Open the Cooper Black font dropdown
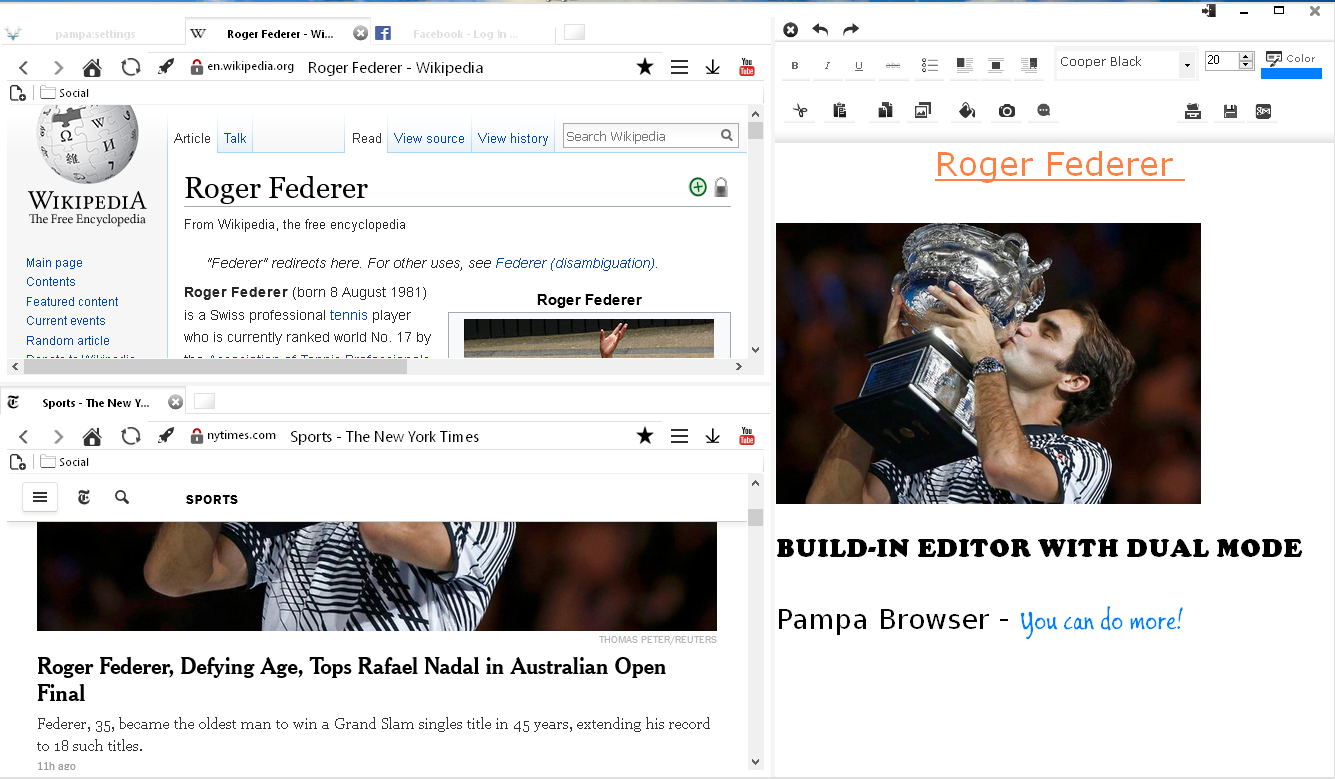 [1187, 65]
